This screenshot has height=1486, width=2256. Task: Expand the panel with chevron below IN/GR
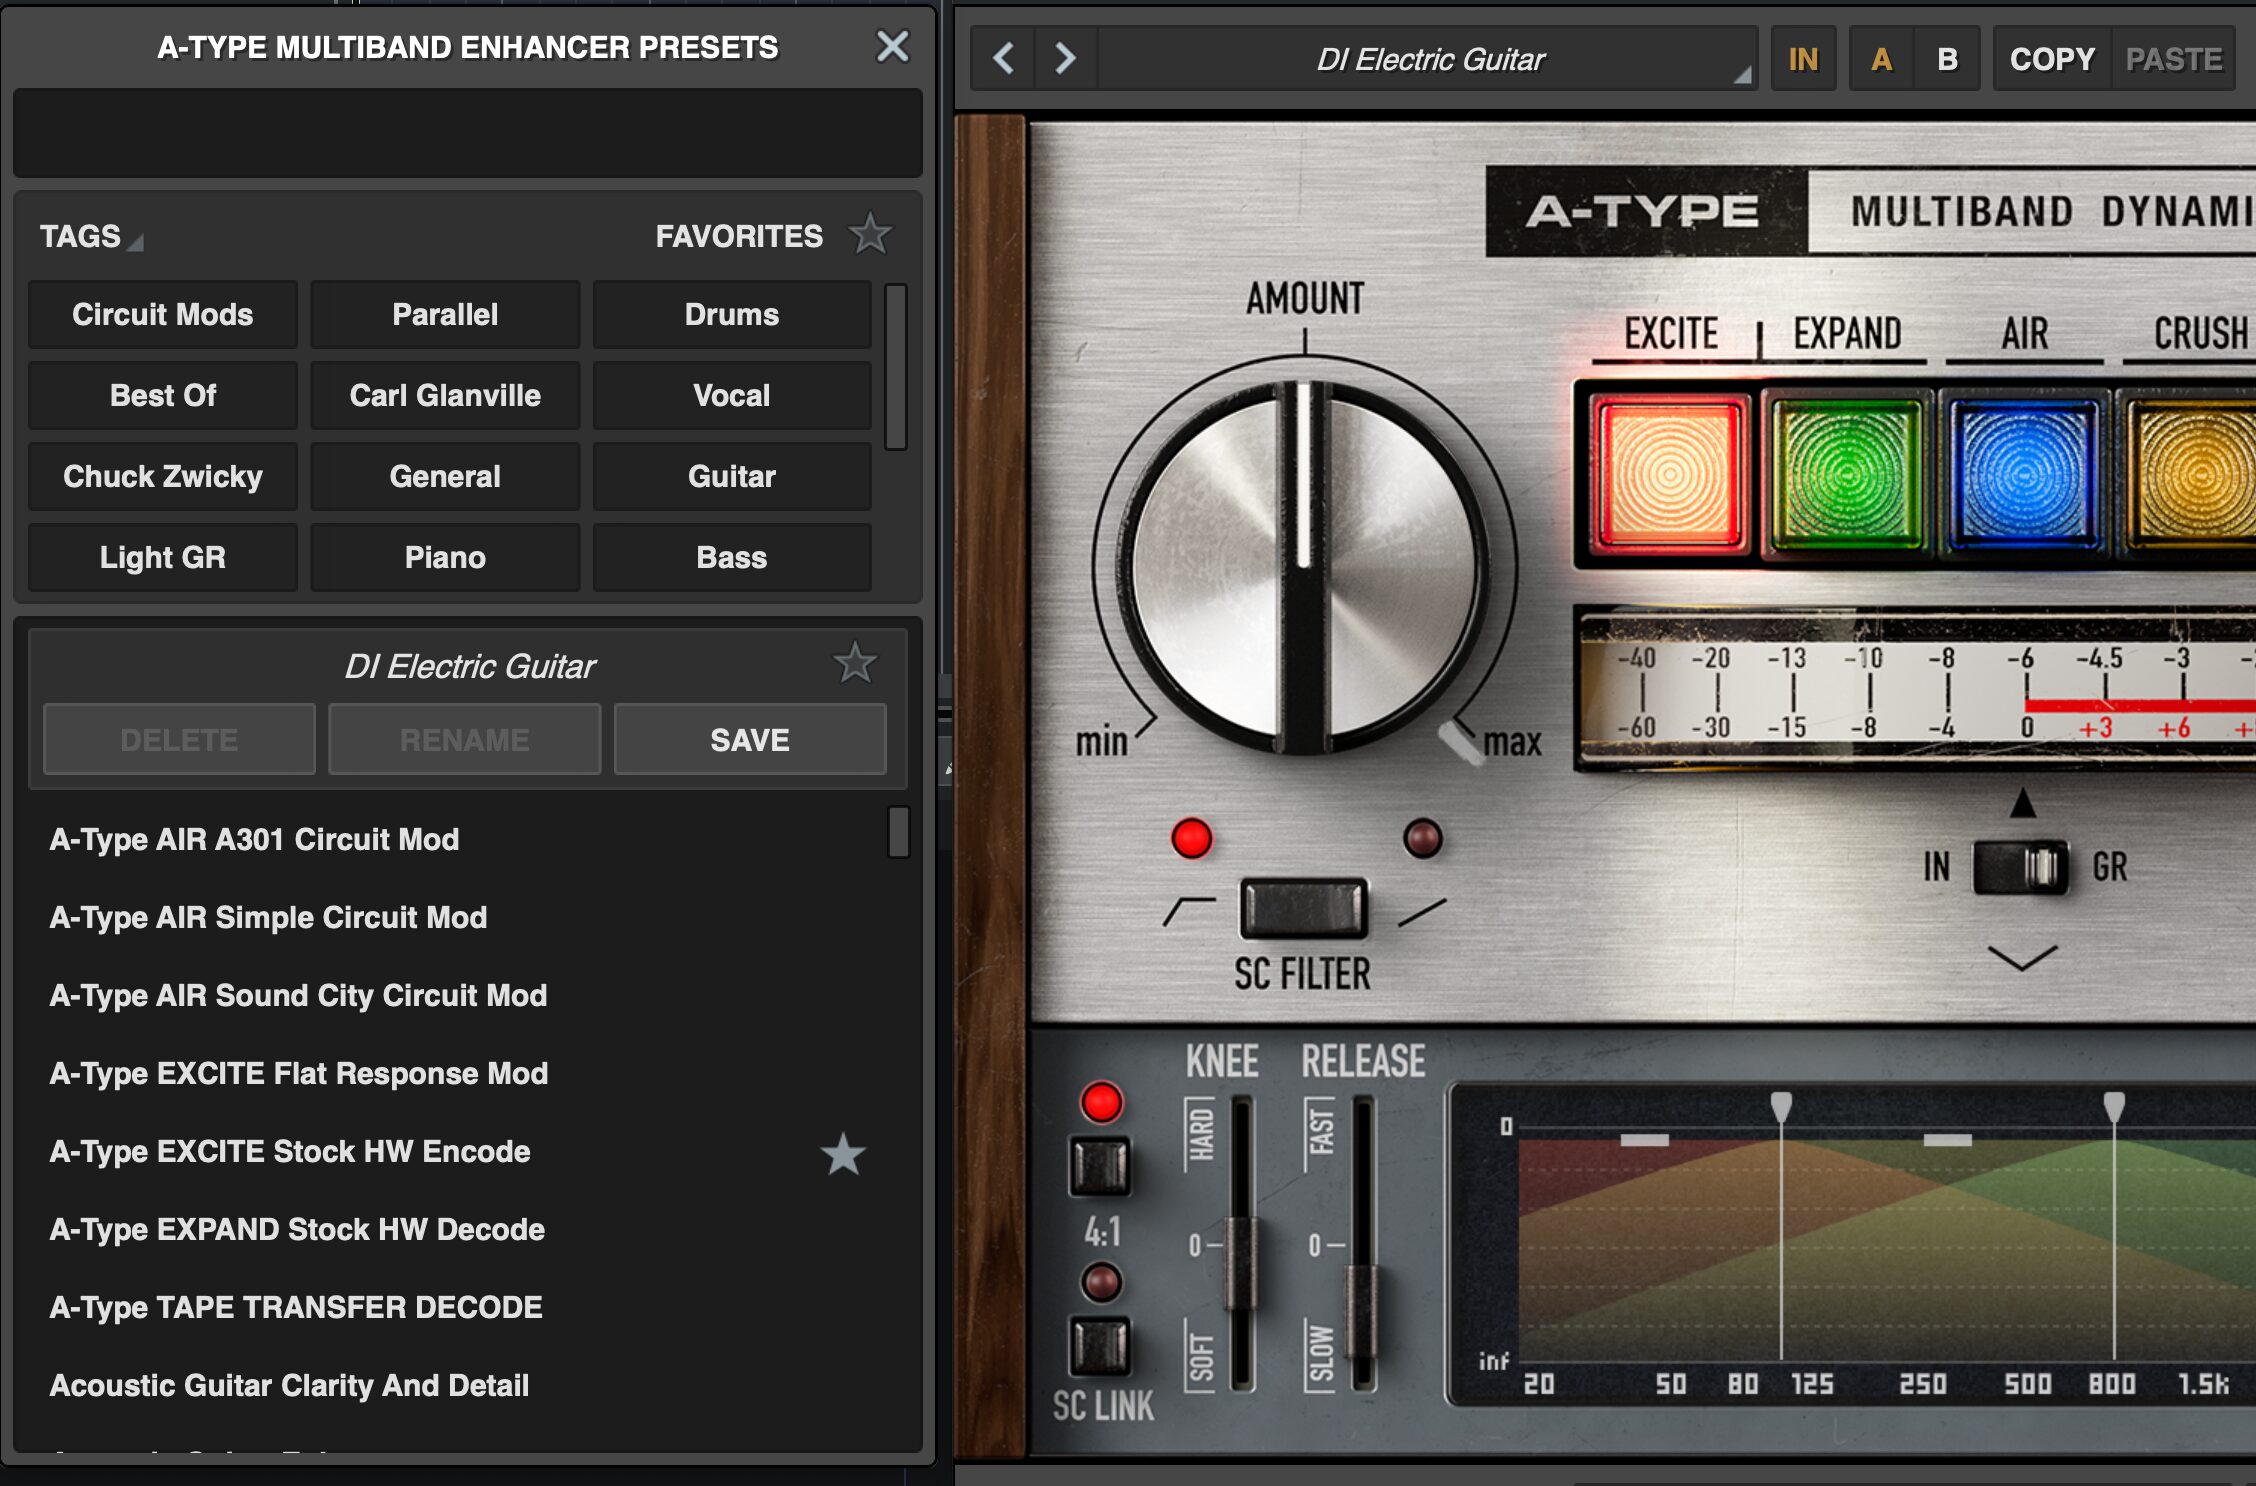point(2022,957)
